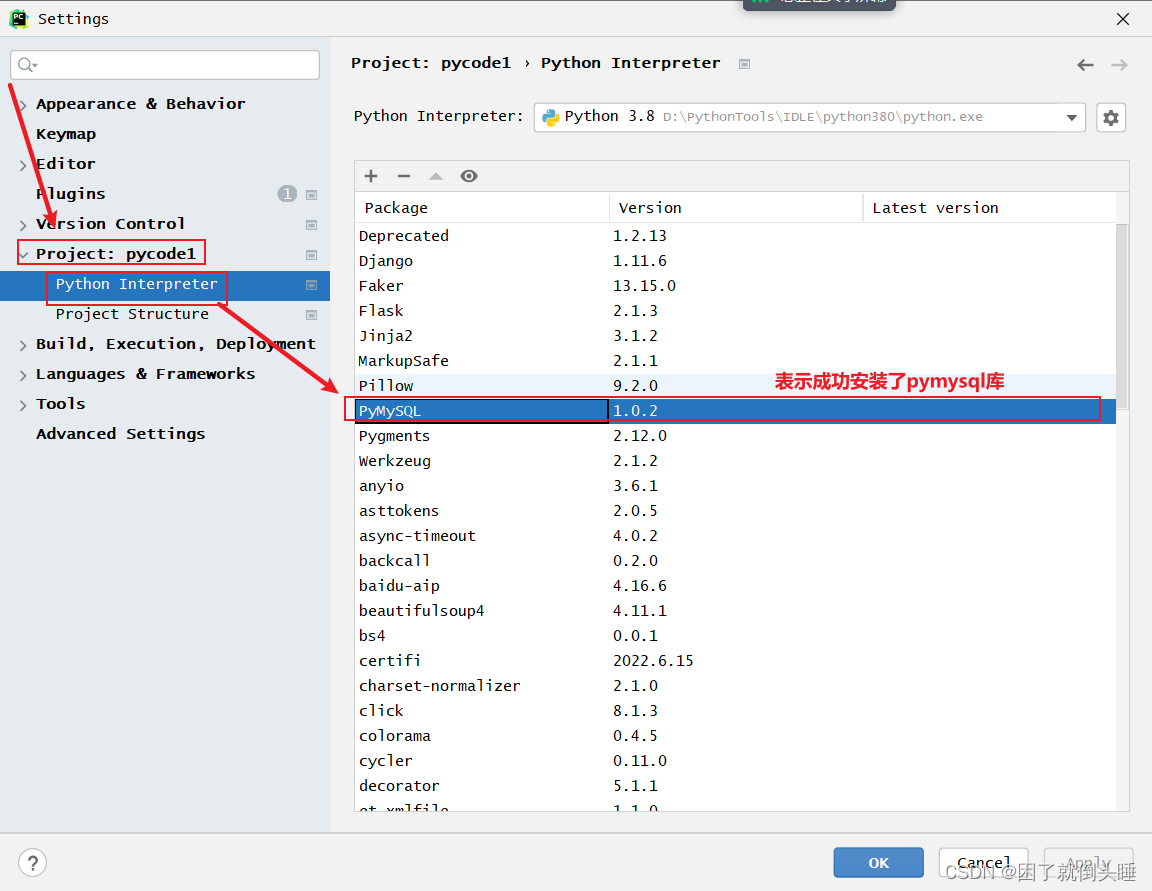Select the cycler package row
This screenshot has width=1152, height=891.
[x=735, y=760]
